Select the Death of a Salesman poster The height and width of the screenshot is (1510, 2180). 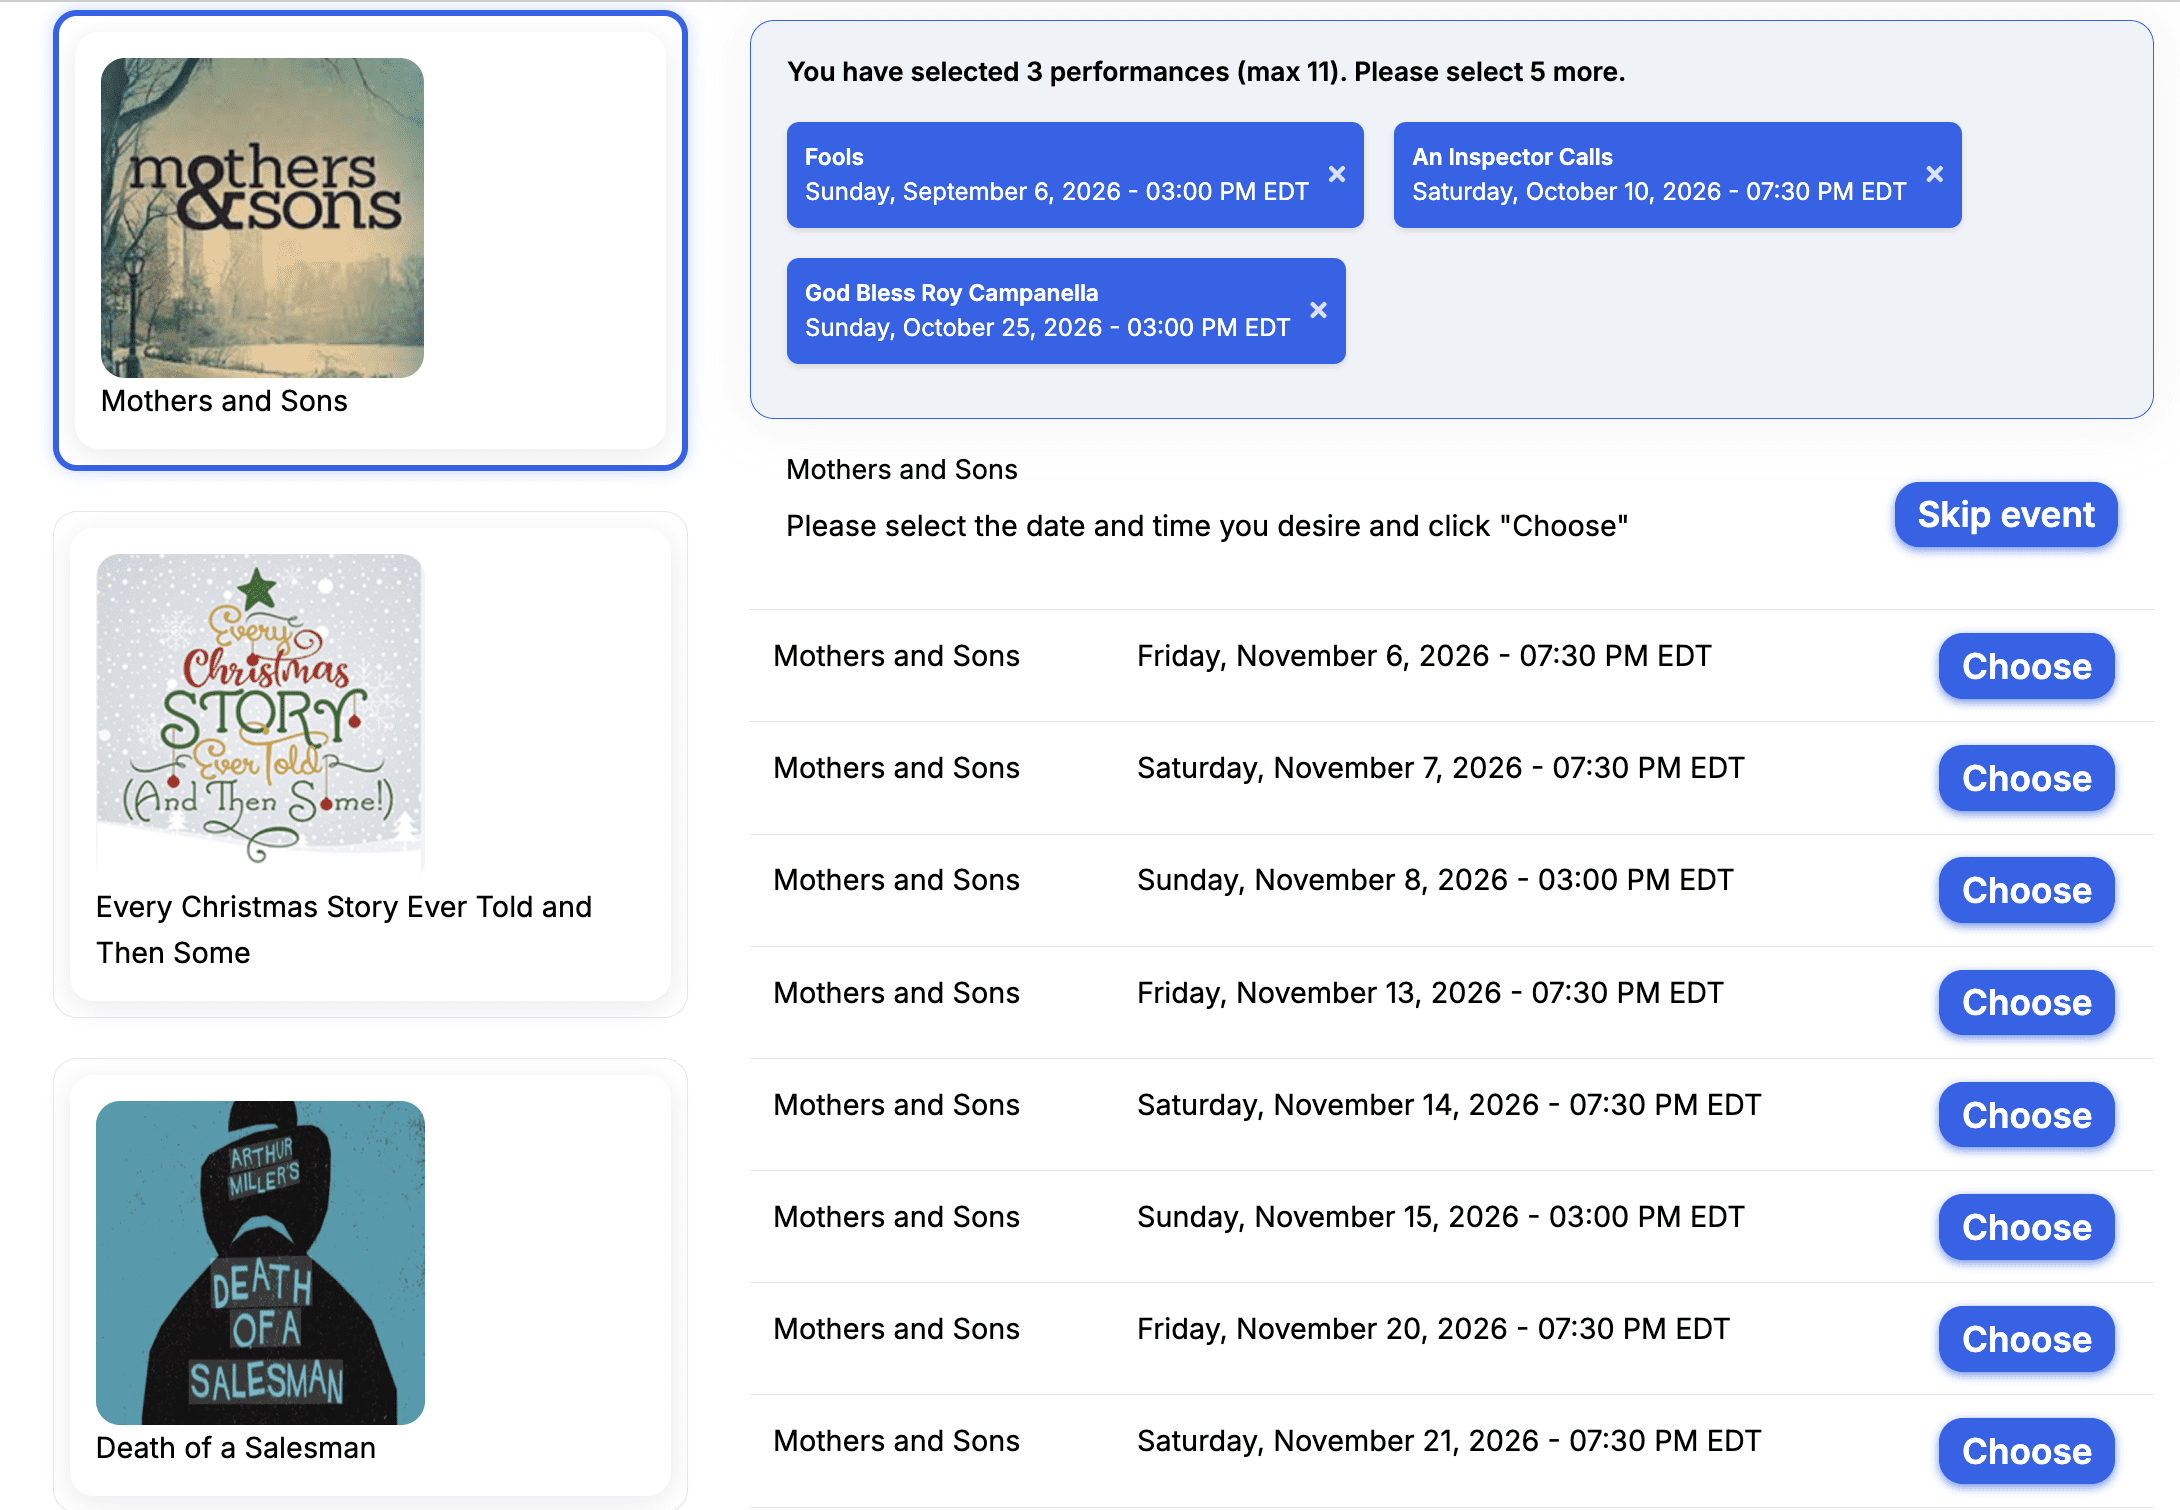(x=260, y=1262)
